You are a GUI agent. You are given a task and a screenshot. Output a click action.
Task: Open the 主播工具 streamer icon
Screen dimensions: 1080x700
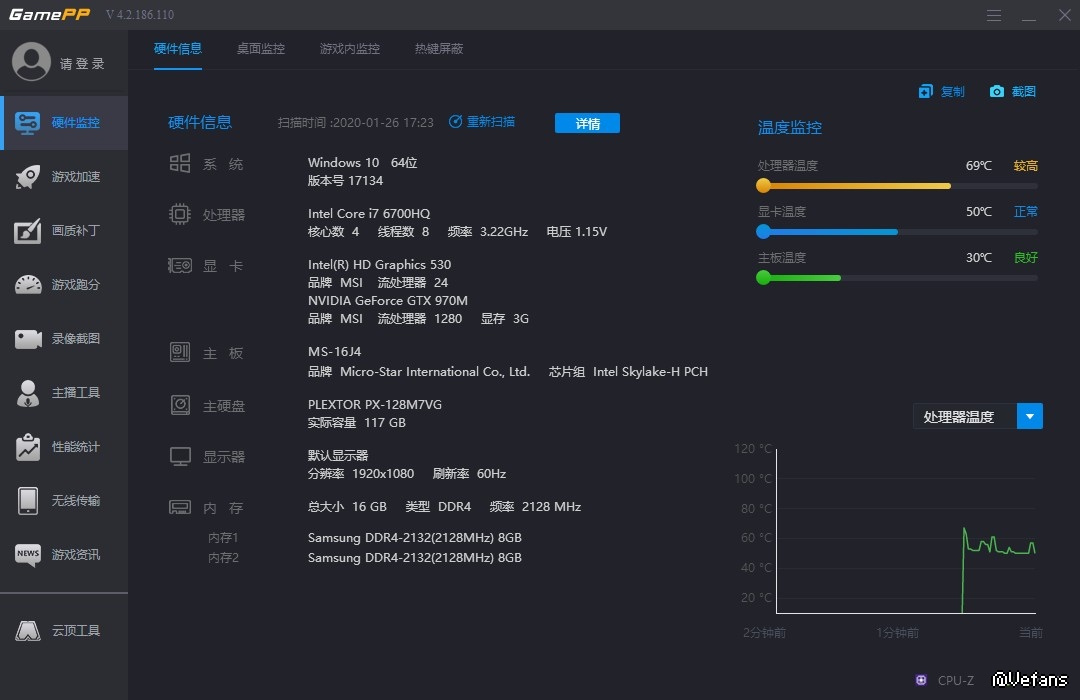[28, 393]
